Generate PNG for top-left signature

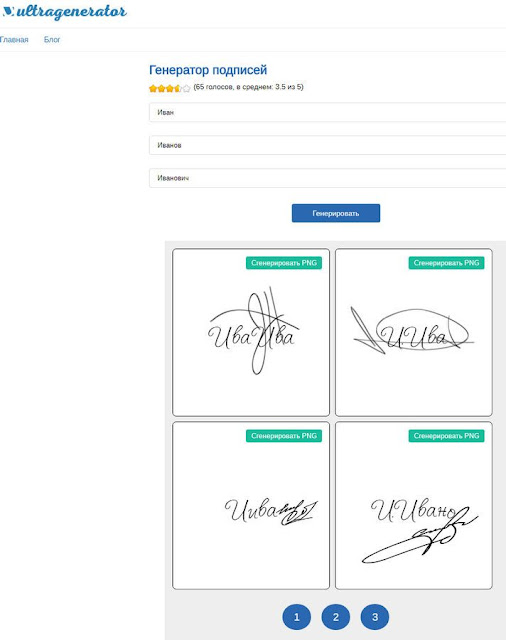(x=284, y=263)
